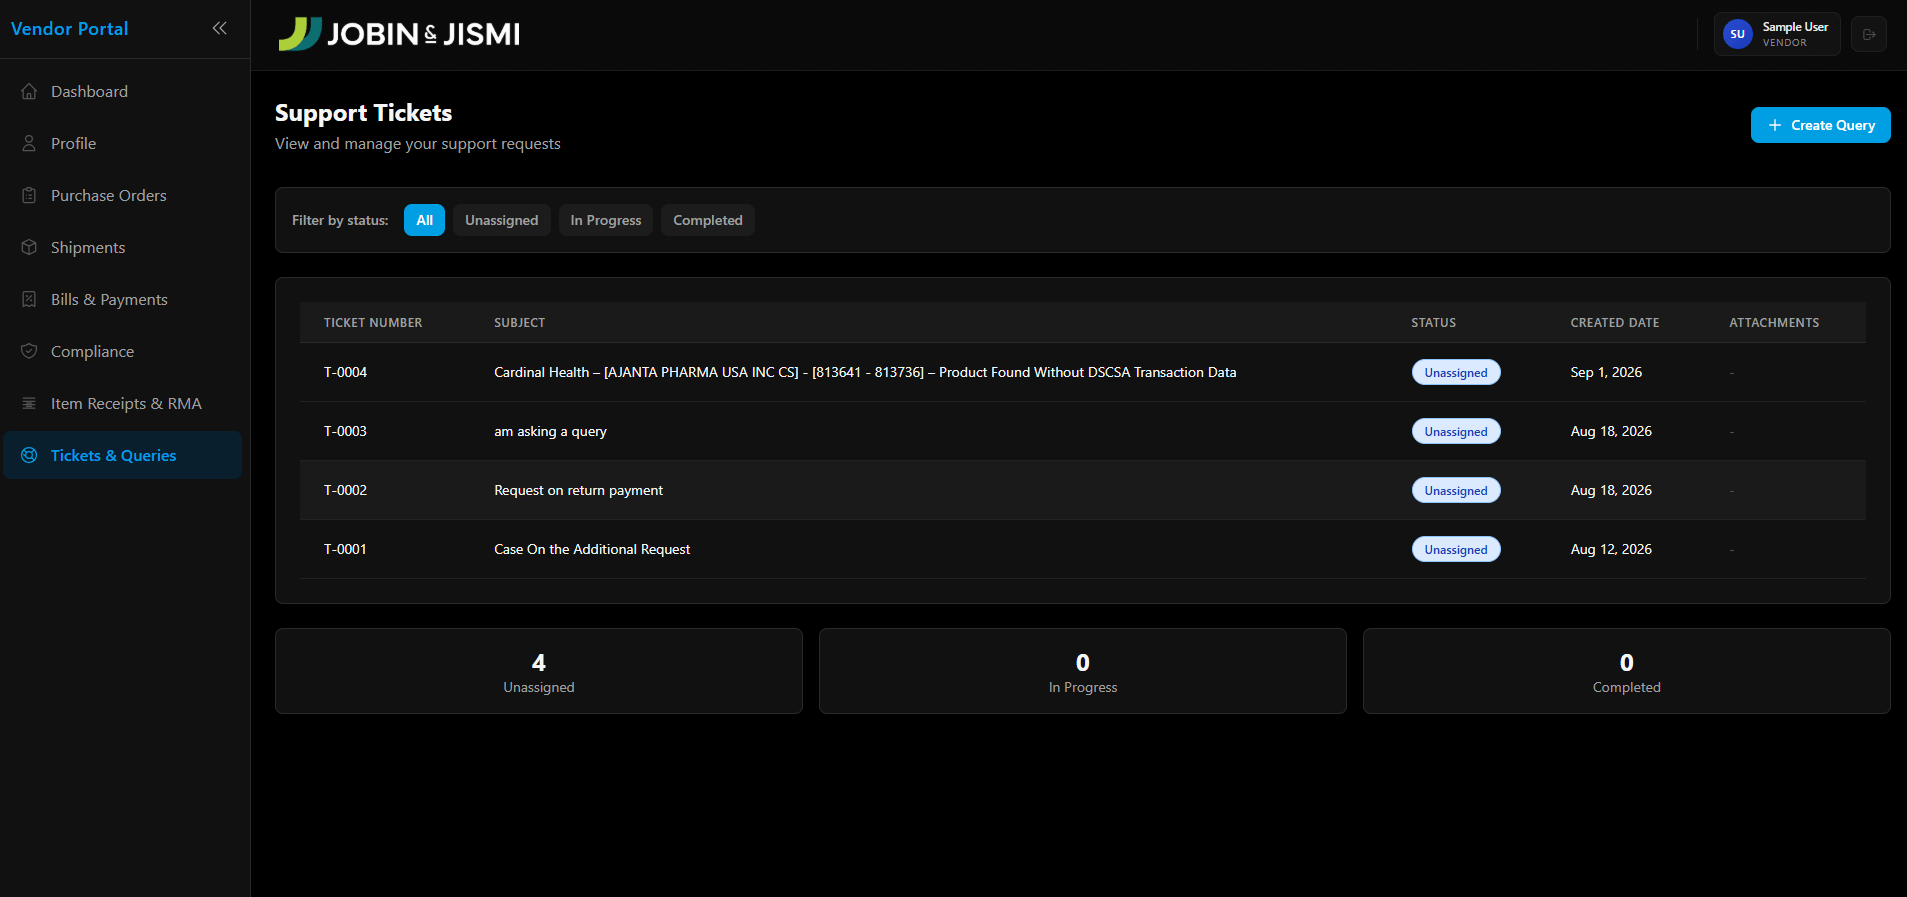Image resolution: width=1907 pixels, height=897 pixels.
Task: Click the Shipments box icon
Action: 29,247
